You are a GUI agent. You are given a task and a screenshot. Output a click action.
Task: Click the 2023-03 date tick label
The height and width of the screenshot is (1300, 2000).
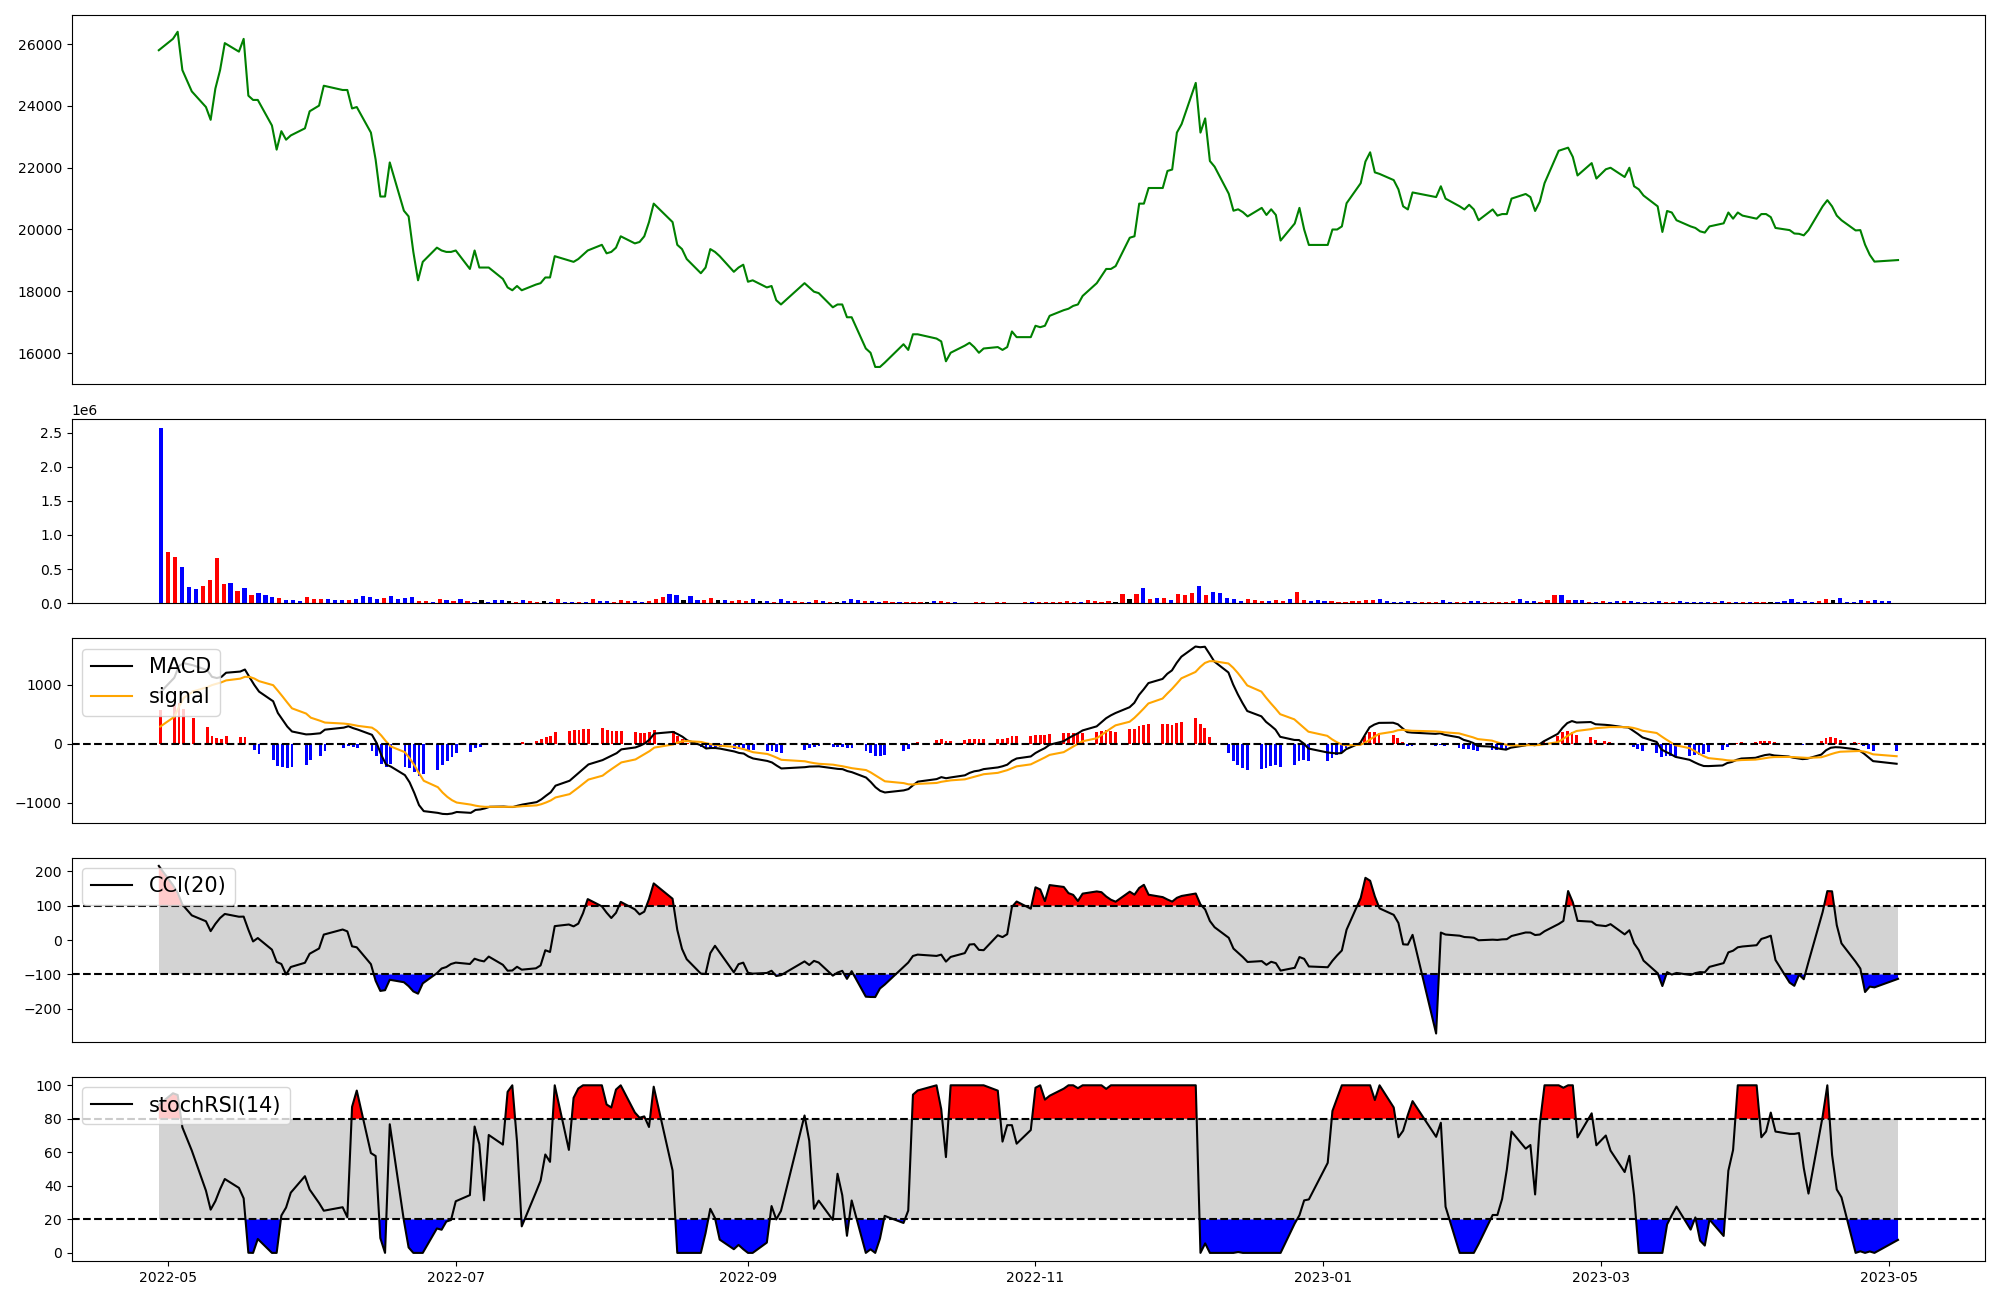(1601, 1277)
